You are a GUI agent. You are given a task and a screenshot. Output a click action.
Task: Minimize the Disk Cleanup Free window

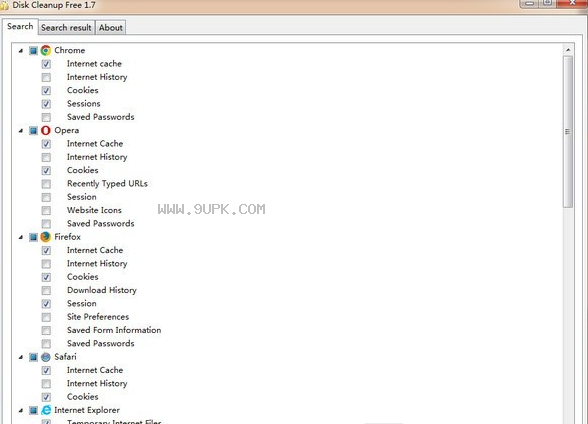[530, 3]
